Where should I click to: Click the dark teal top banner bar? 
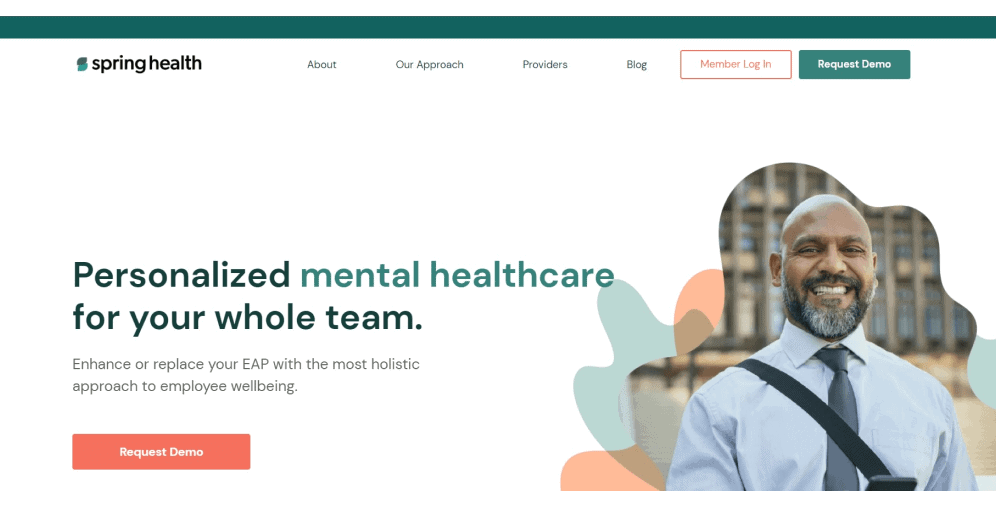tap(498, 27)
